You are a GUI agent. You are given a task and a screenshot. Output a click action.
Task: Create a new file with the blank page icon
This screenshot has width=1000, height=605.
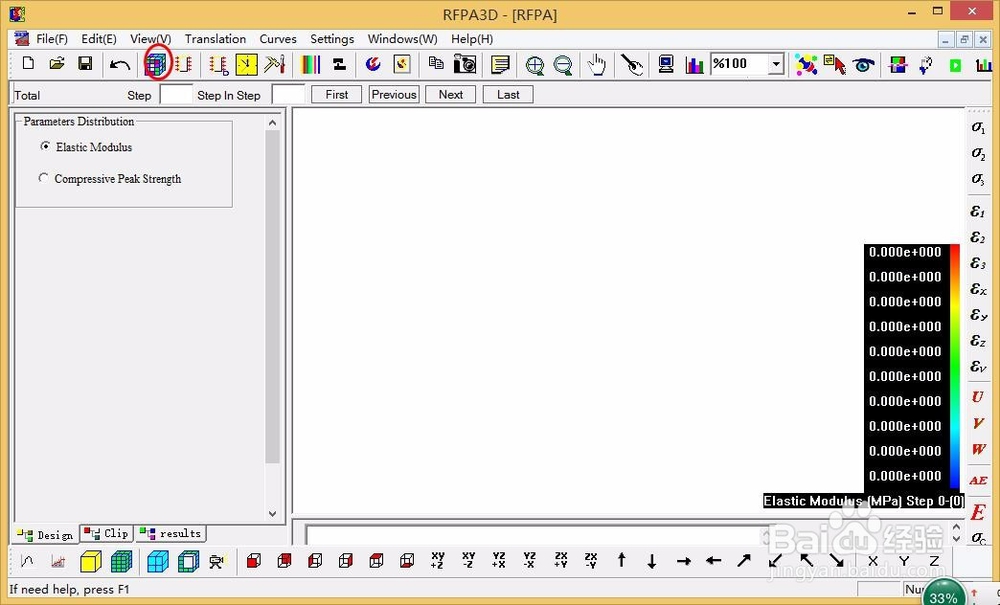[28, 64]
